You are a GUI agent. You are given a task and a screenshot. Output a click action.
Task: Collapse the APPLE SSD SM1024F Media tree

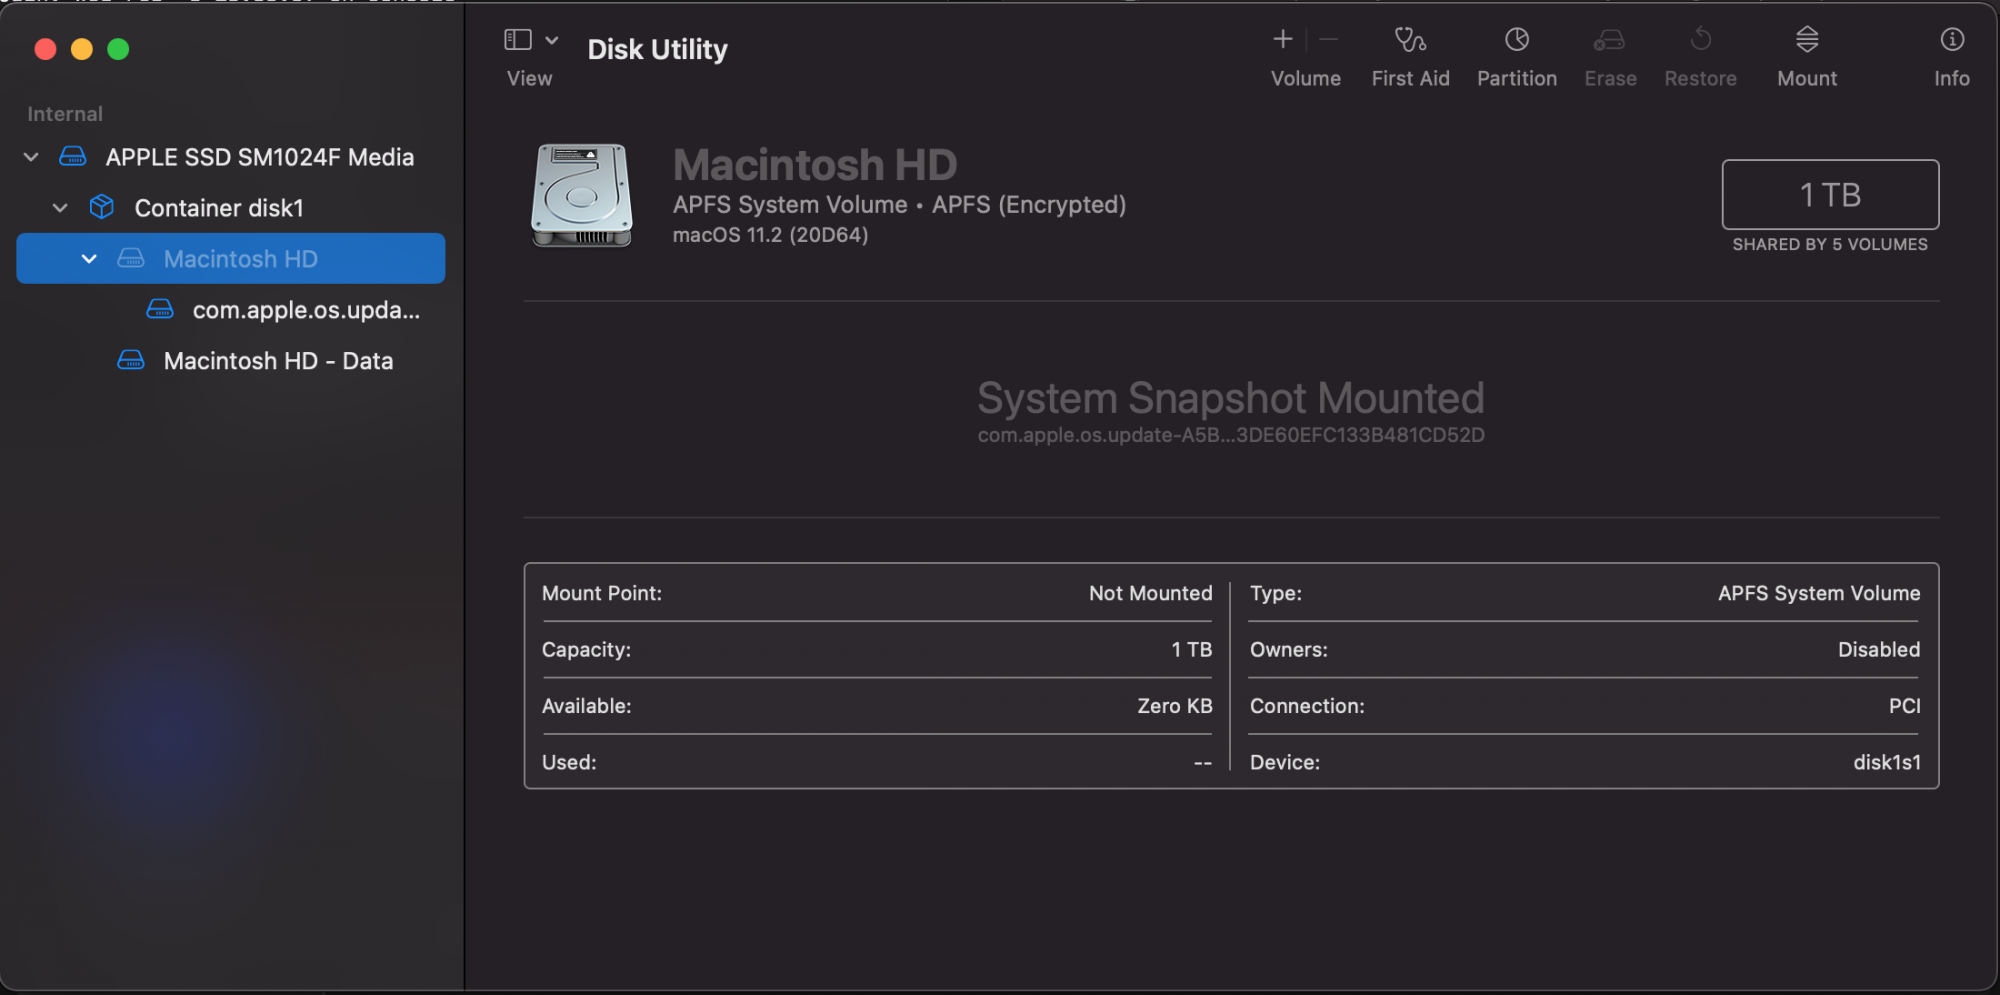coord(31,157)
